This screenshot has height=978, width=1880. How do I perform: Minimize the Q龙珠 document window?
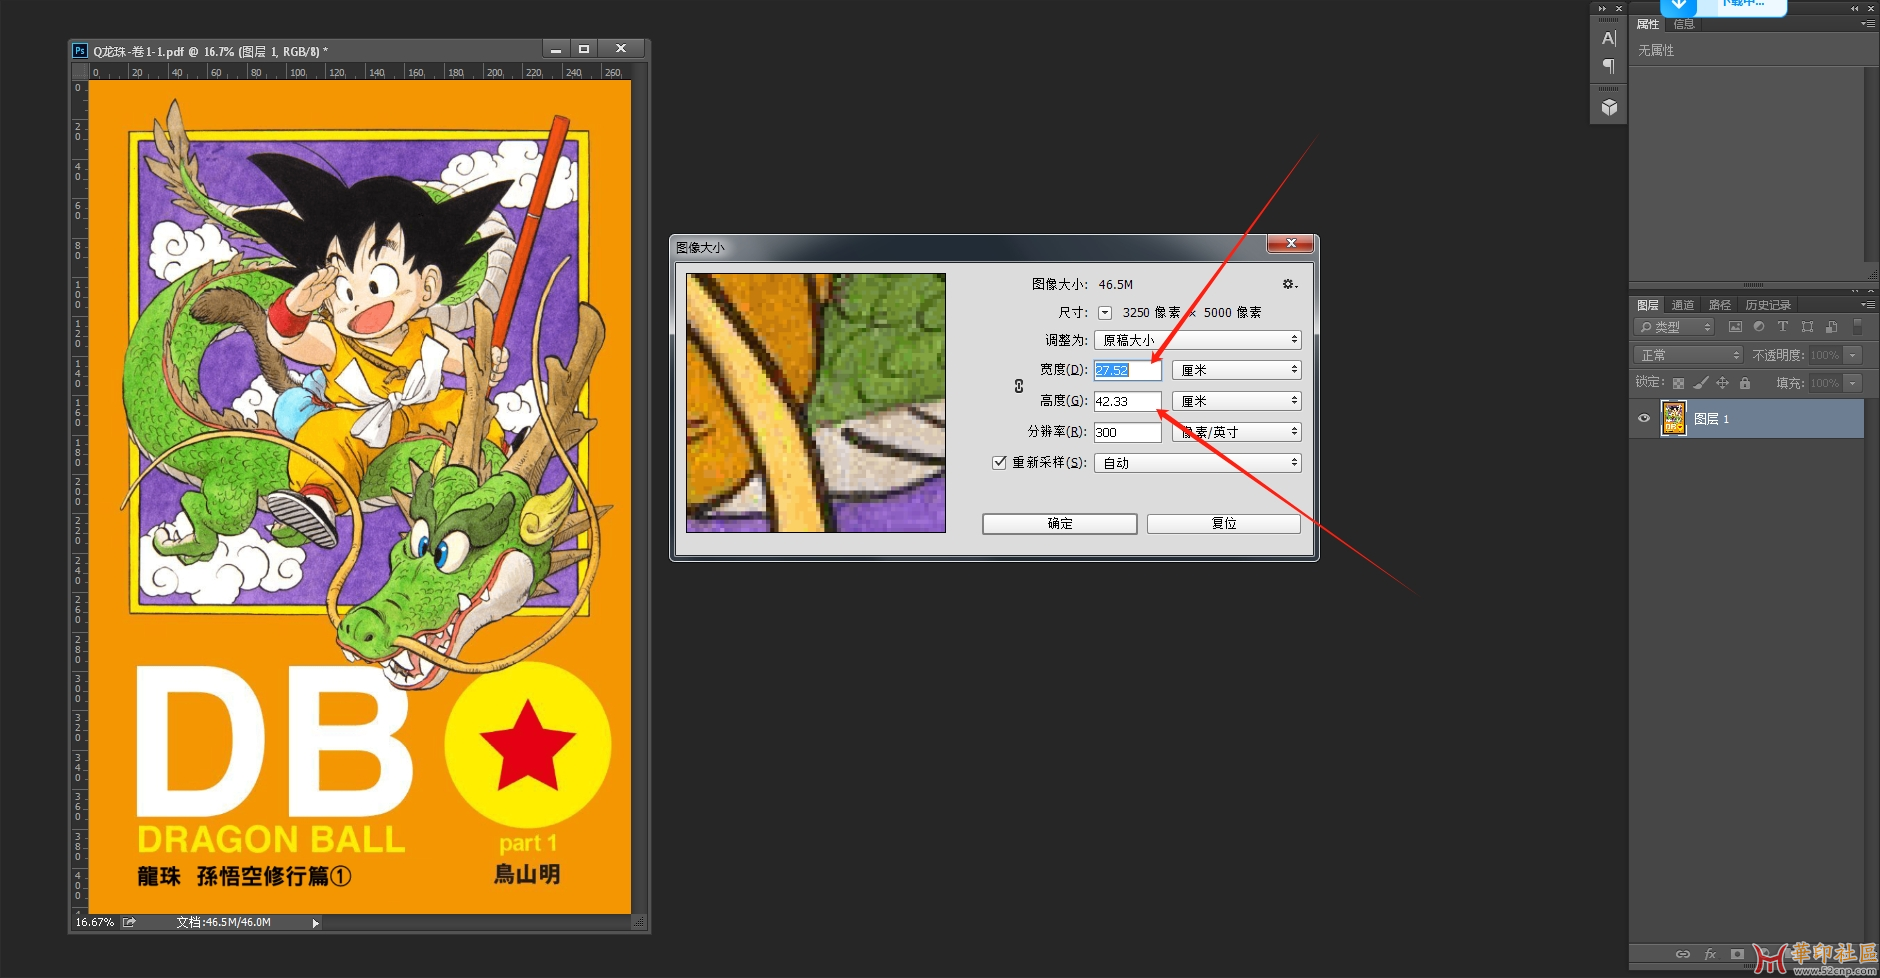tap(556, 49)
